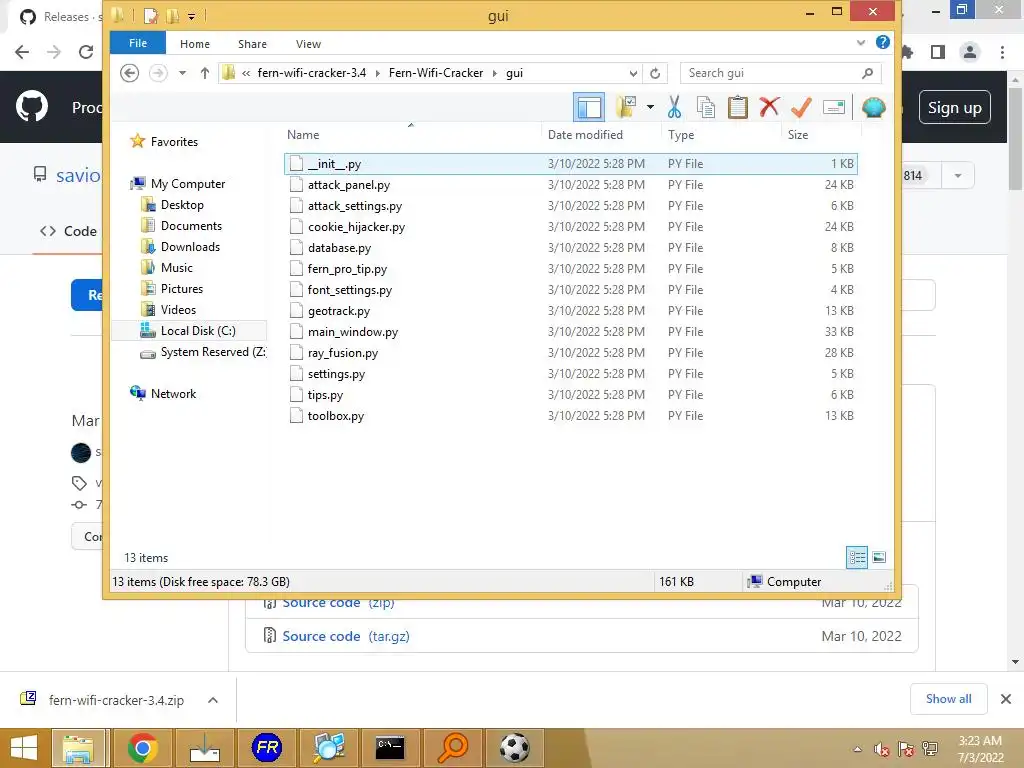Screen dimensions: 1024x768
Task: Sort files by Name column header
Action: [303, 135]
